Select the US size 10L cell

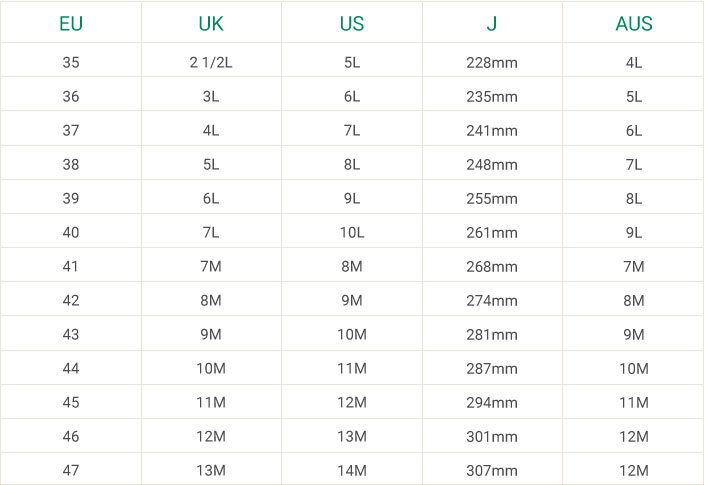352,233
